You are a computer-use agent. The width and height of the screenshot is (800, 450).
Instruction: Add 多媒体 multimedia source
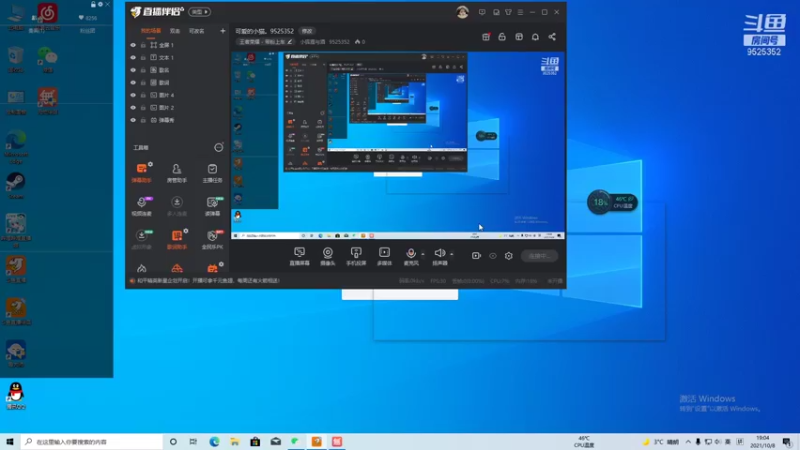pyautogui.click(x=384, y=256)
